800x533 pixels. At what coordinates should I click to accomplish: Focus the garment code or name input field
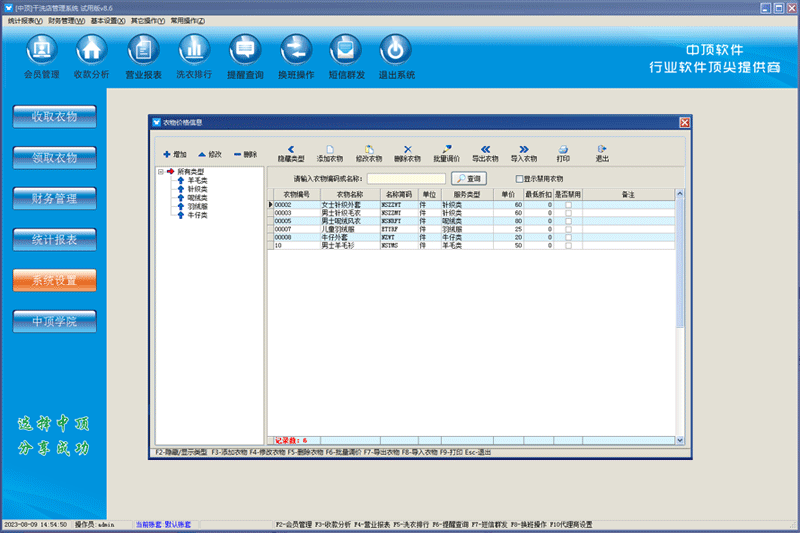(406, 179)
